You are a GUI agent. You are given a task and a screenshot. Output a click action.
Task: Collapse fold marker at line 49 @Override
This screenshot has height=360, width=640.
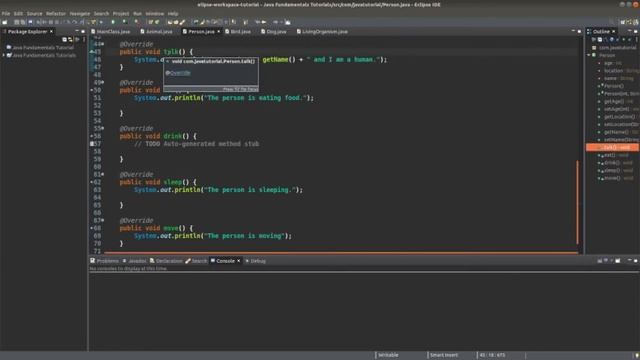point(102,82)
